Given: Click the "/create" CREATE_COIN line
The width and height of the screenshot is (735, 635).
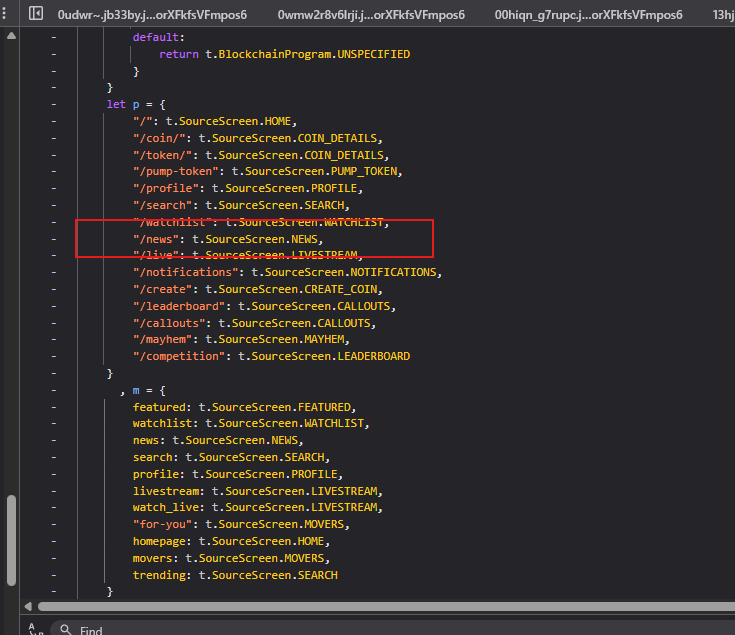Looking at the screenshot, I should click(x=257, y=289).
